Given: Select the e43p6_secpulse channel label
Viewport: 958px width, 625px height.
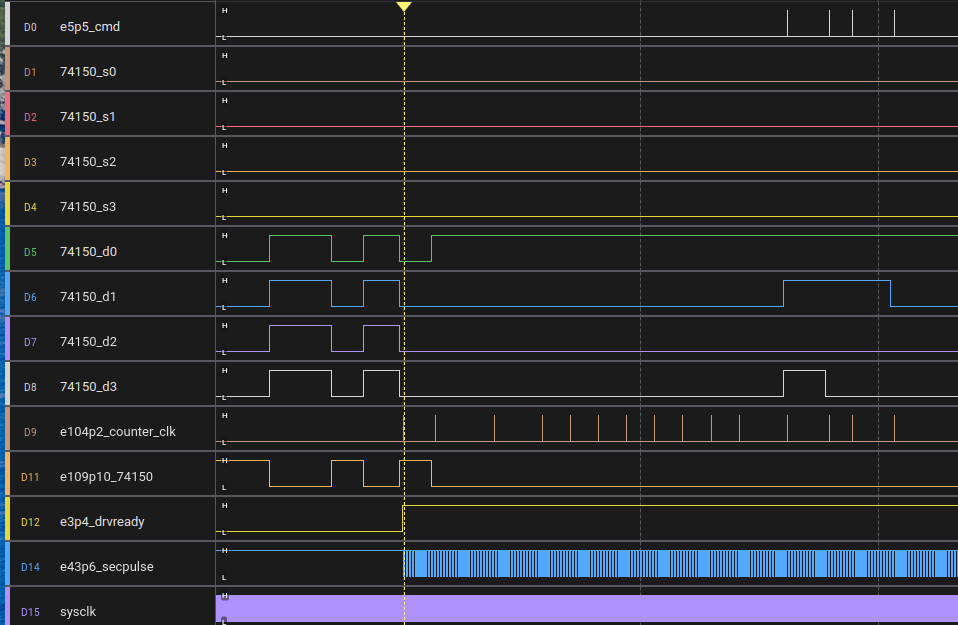Looking at the screenshot, I should coord(107,567).
